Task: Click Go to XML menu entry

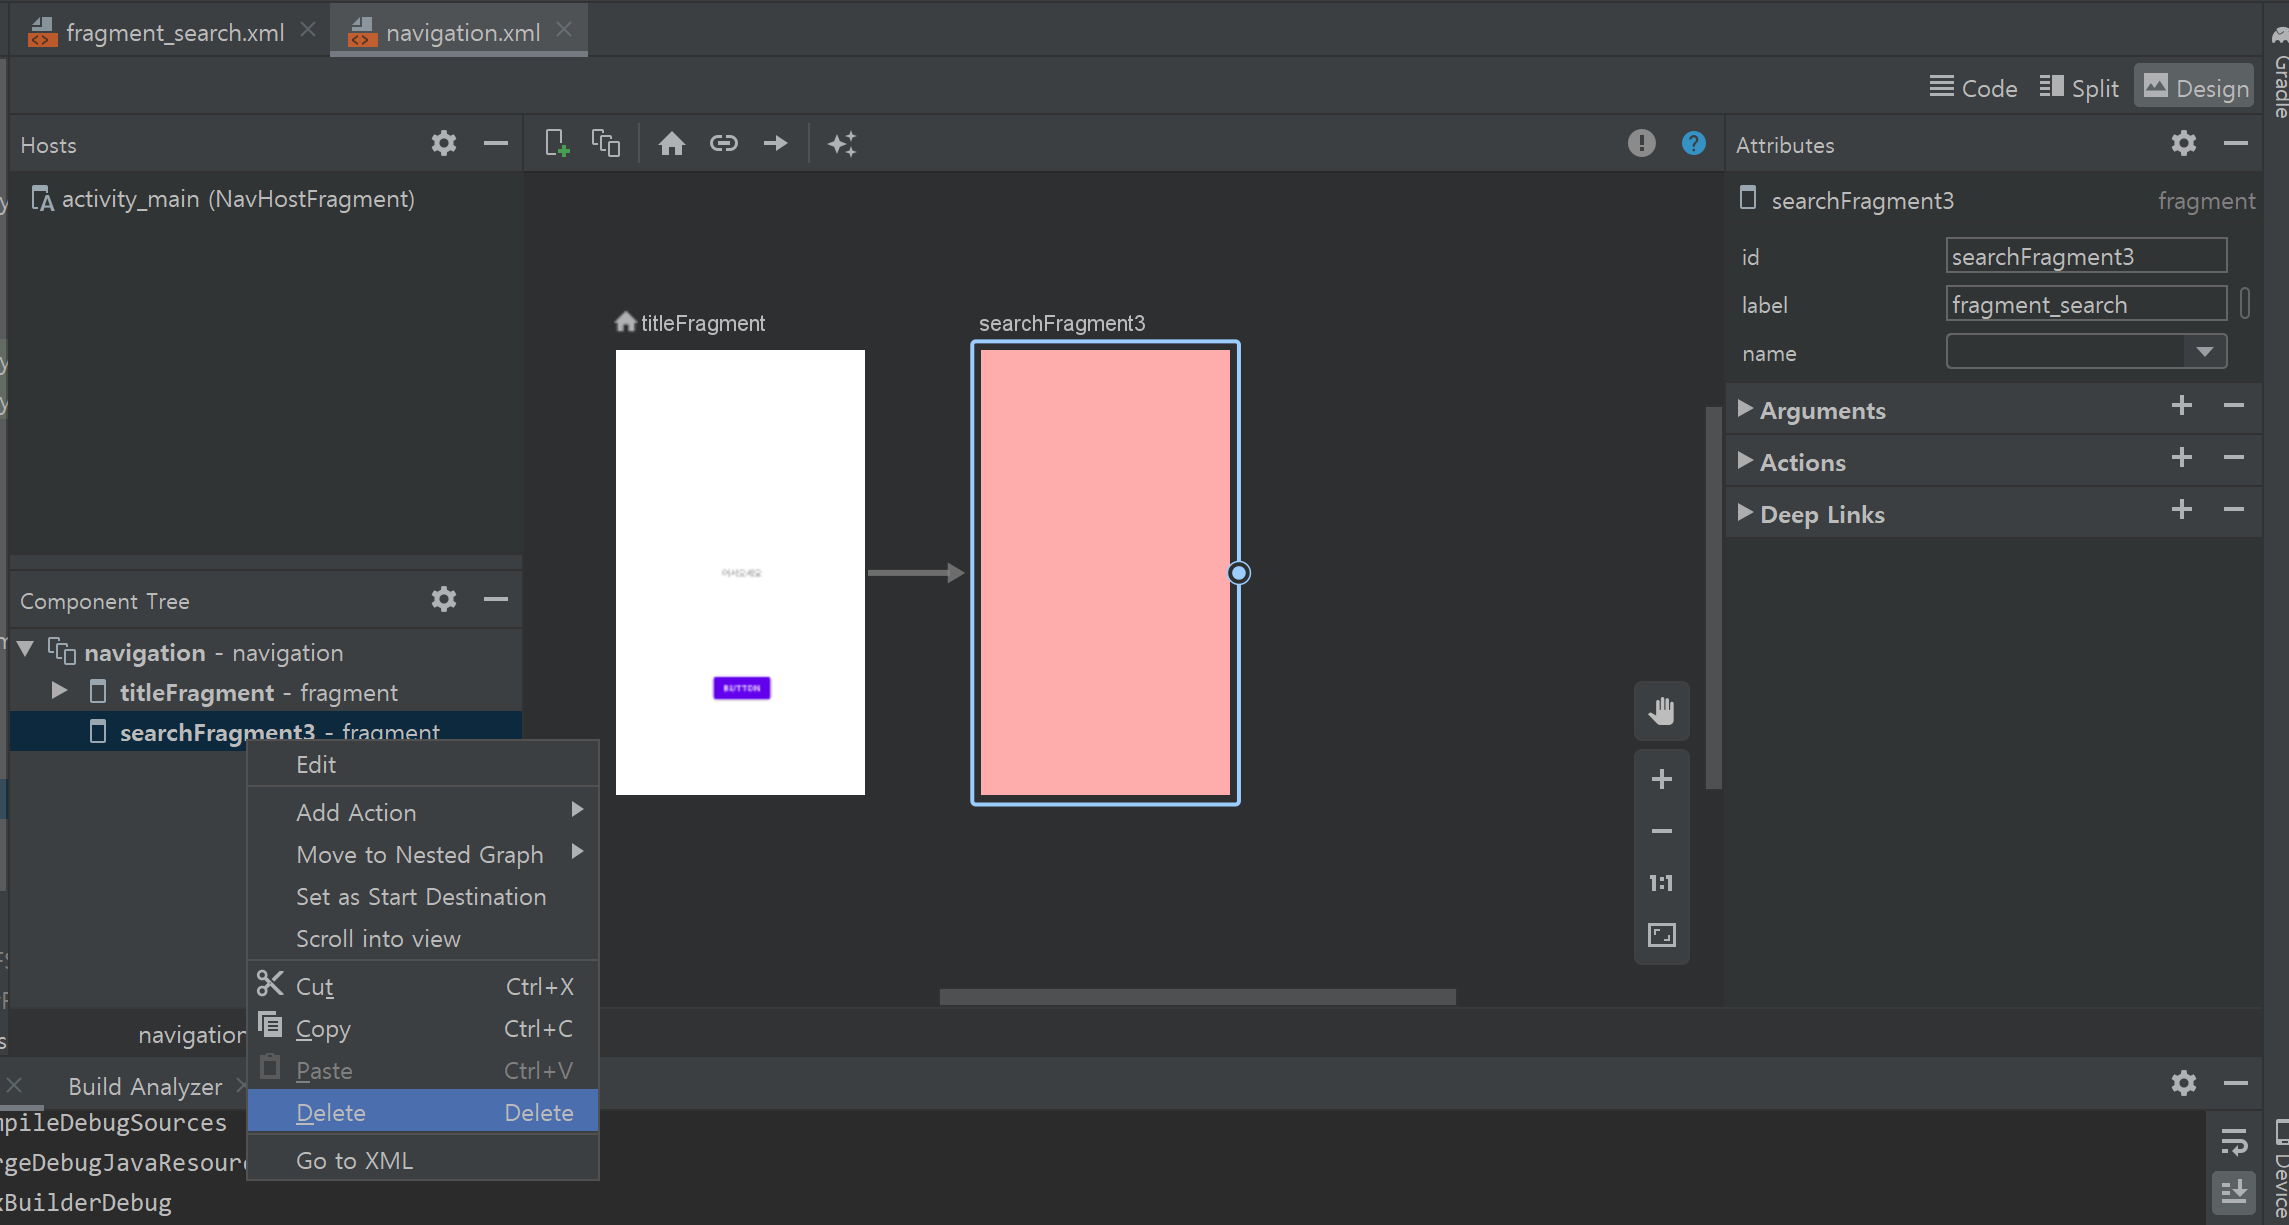Action: [x=354, y=1160]
